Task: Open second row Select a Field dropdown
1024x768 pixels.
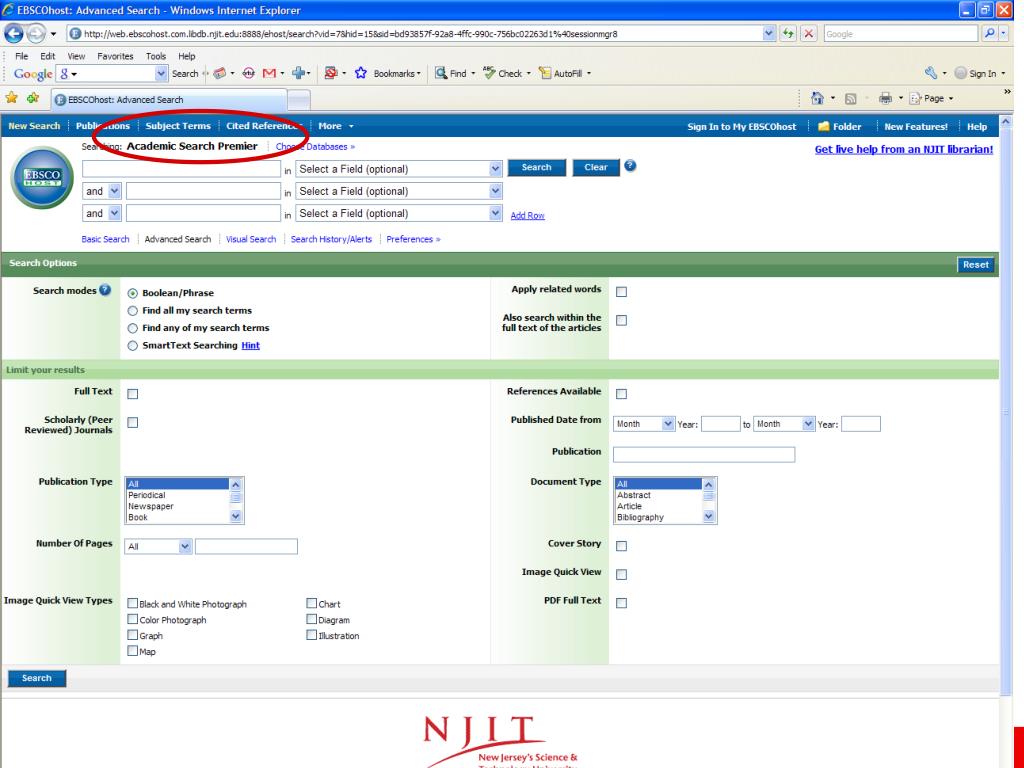Action: 398,191
